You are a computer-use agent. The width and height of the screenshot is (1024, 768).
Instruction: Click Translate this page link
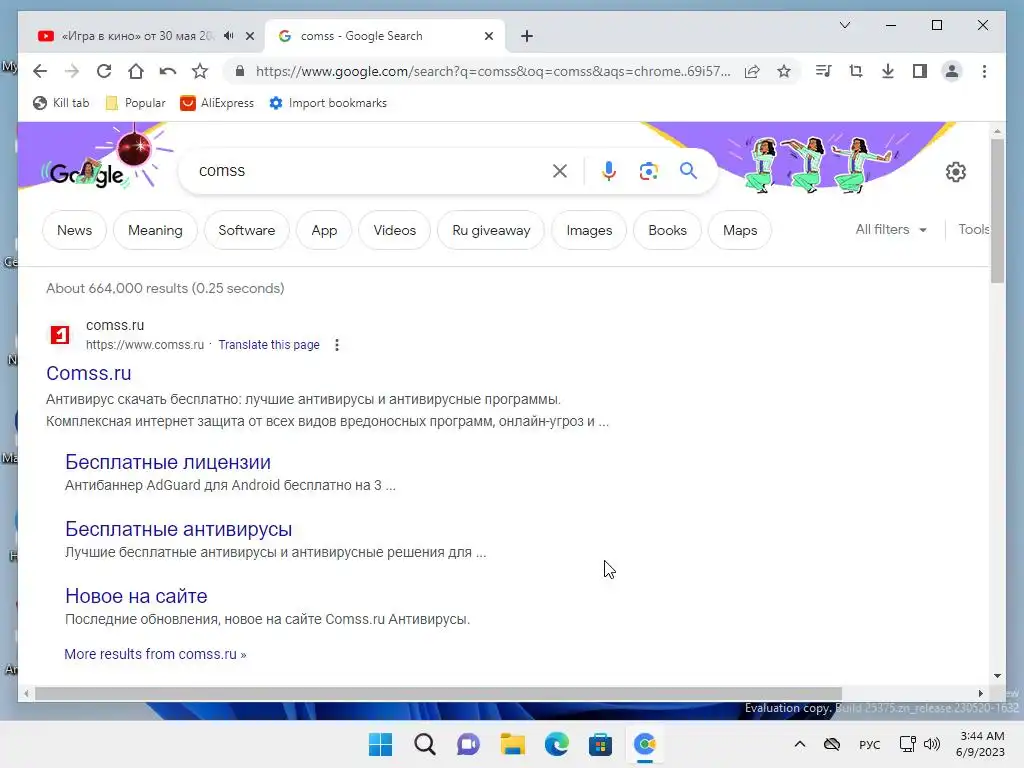[269, 345]
